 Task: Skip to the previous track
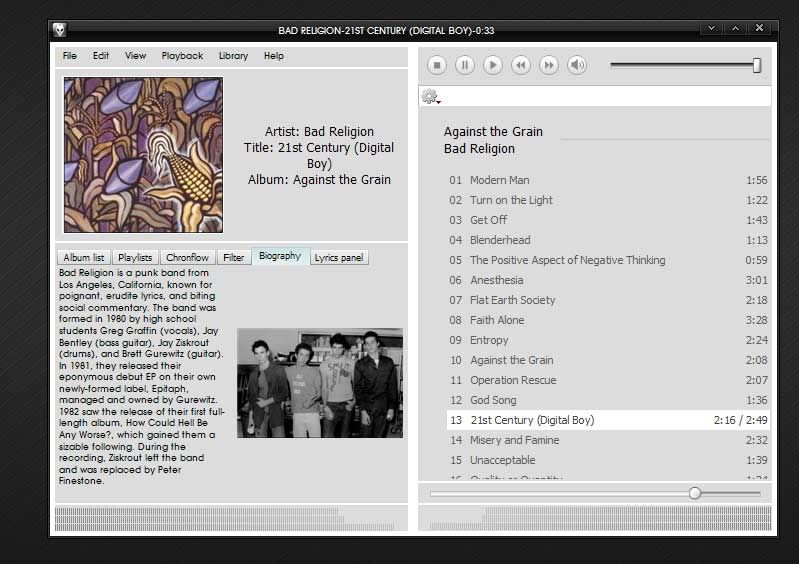click(x=521, y=65)
